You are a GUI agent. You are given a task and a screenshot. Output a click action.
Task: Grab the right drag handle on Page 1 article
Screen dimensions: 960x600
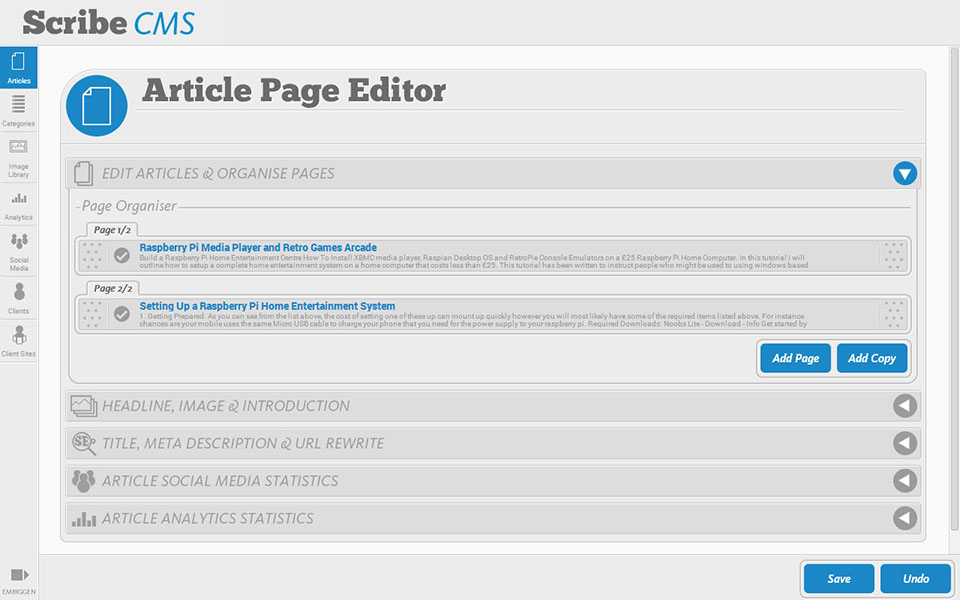tap(892, 256)
